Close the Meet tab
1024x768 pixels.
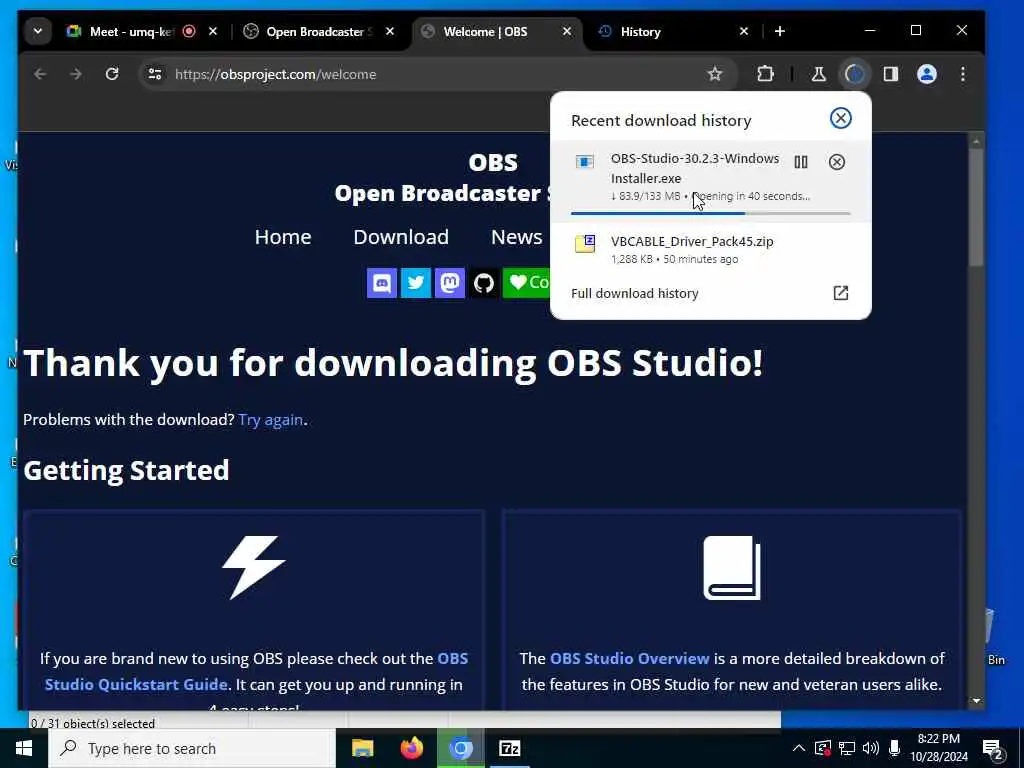pyautogui.click(x=212, y=31)
